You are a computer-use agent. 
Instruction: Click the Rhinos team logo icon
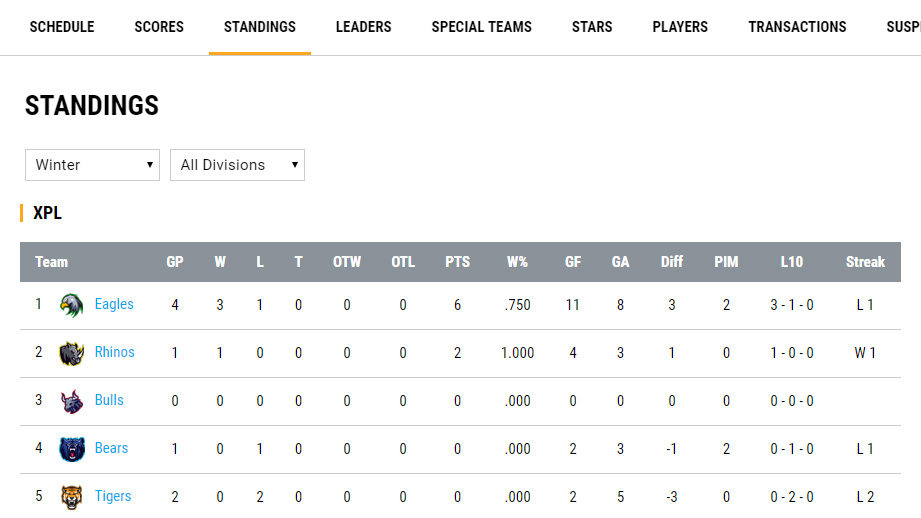pyautogui.click(x=71, y=353)
